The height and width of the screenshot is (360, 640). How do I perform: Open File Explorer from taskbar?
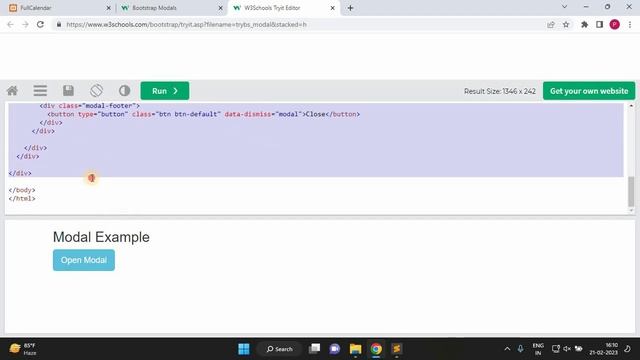pos(356,349)
